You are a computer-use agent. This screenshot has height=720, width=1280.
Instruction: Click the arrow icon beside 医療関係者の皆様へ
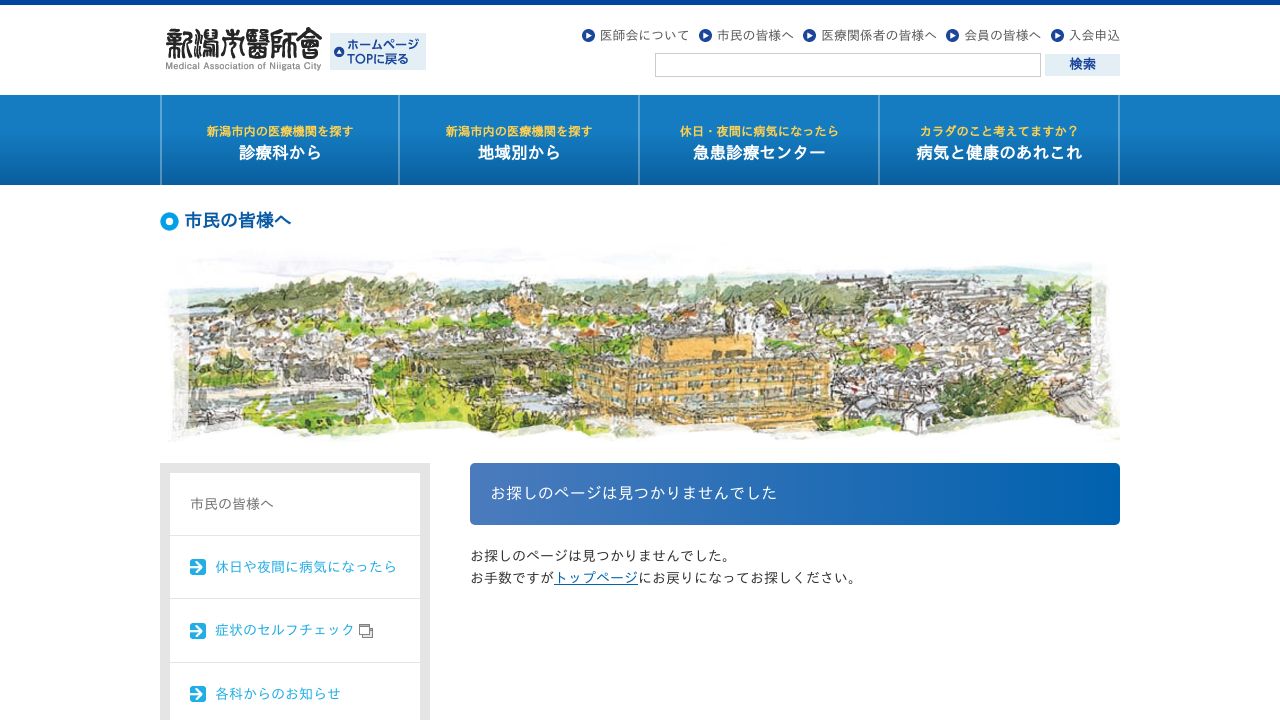[x=807, y=35]
